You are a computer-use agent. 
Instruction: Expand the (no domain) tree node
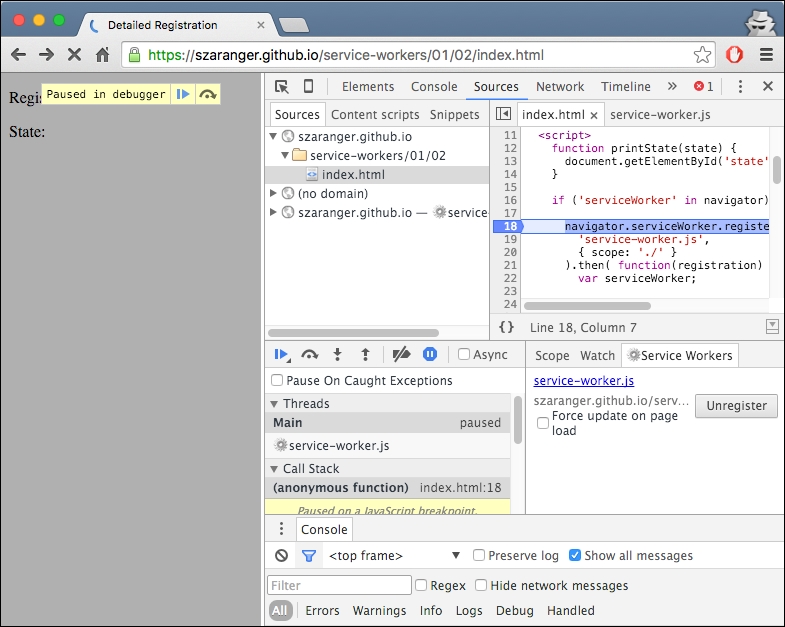click(x=275, y=193)
